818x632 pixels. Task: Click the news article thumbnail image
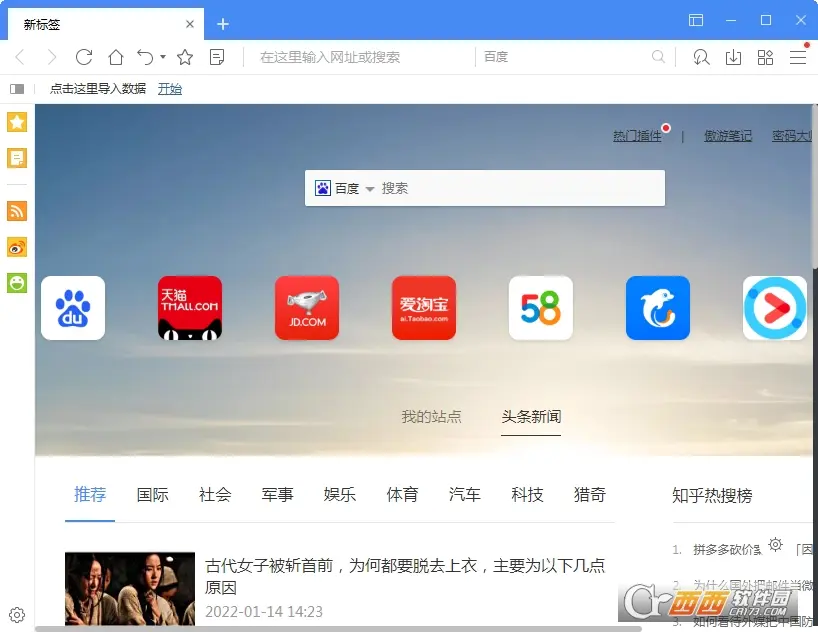coord(130,589)
